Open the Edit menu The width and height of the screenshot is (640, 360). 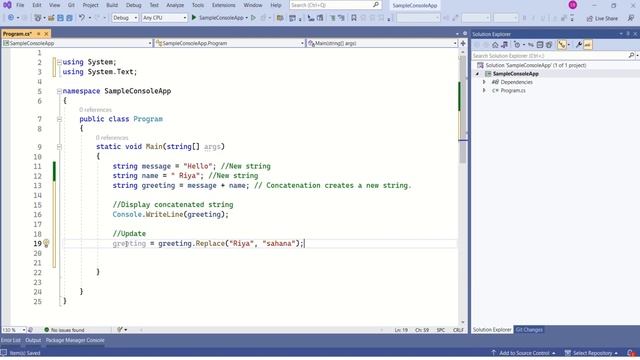click(37, 5)
